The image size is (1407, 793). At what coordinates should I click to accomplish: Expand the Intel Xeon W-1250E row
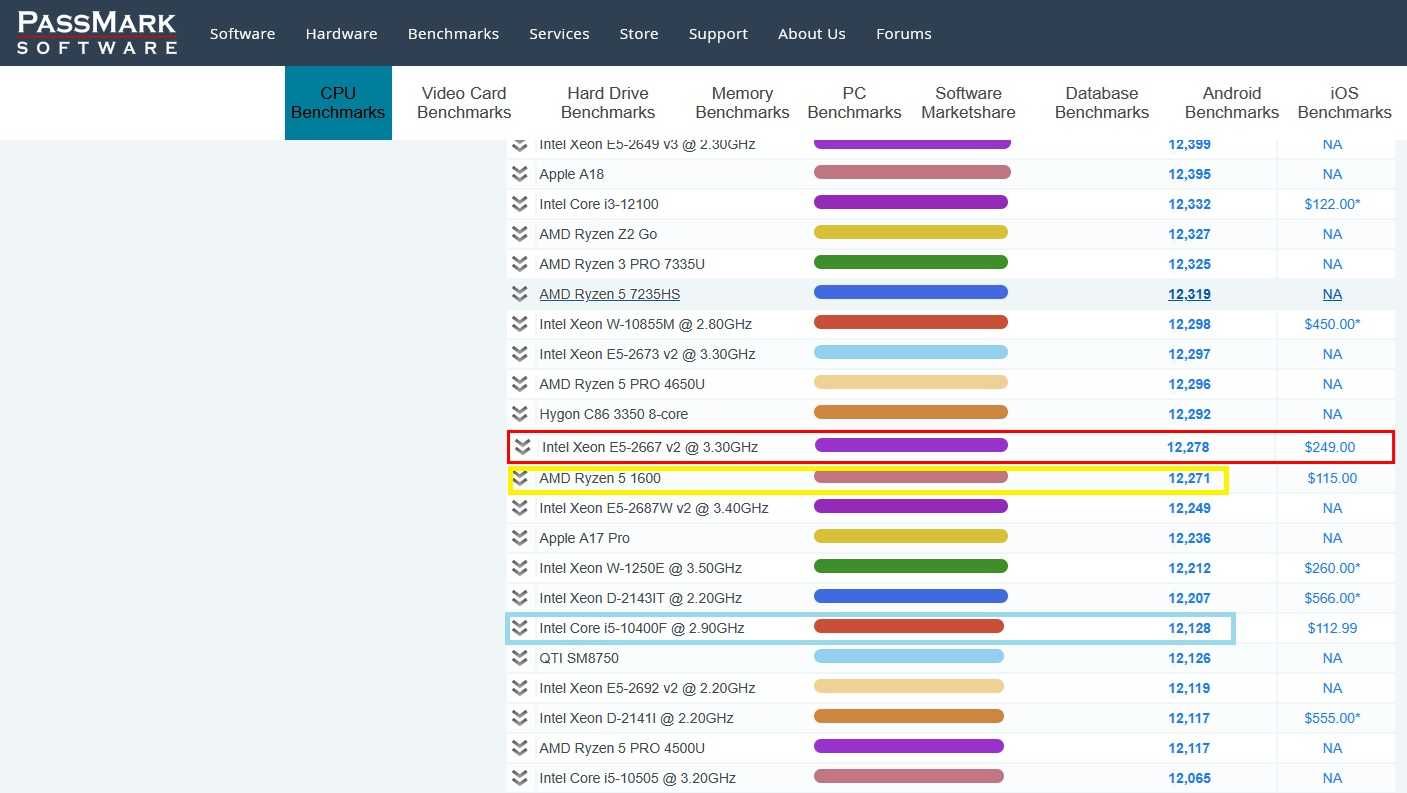[519, 568]
